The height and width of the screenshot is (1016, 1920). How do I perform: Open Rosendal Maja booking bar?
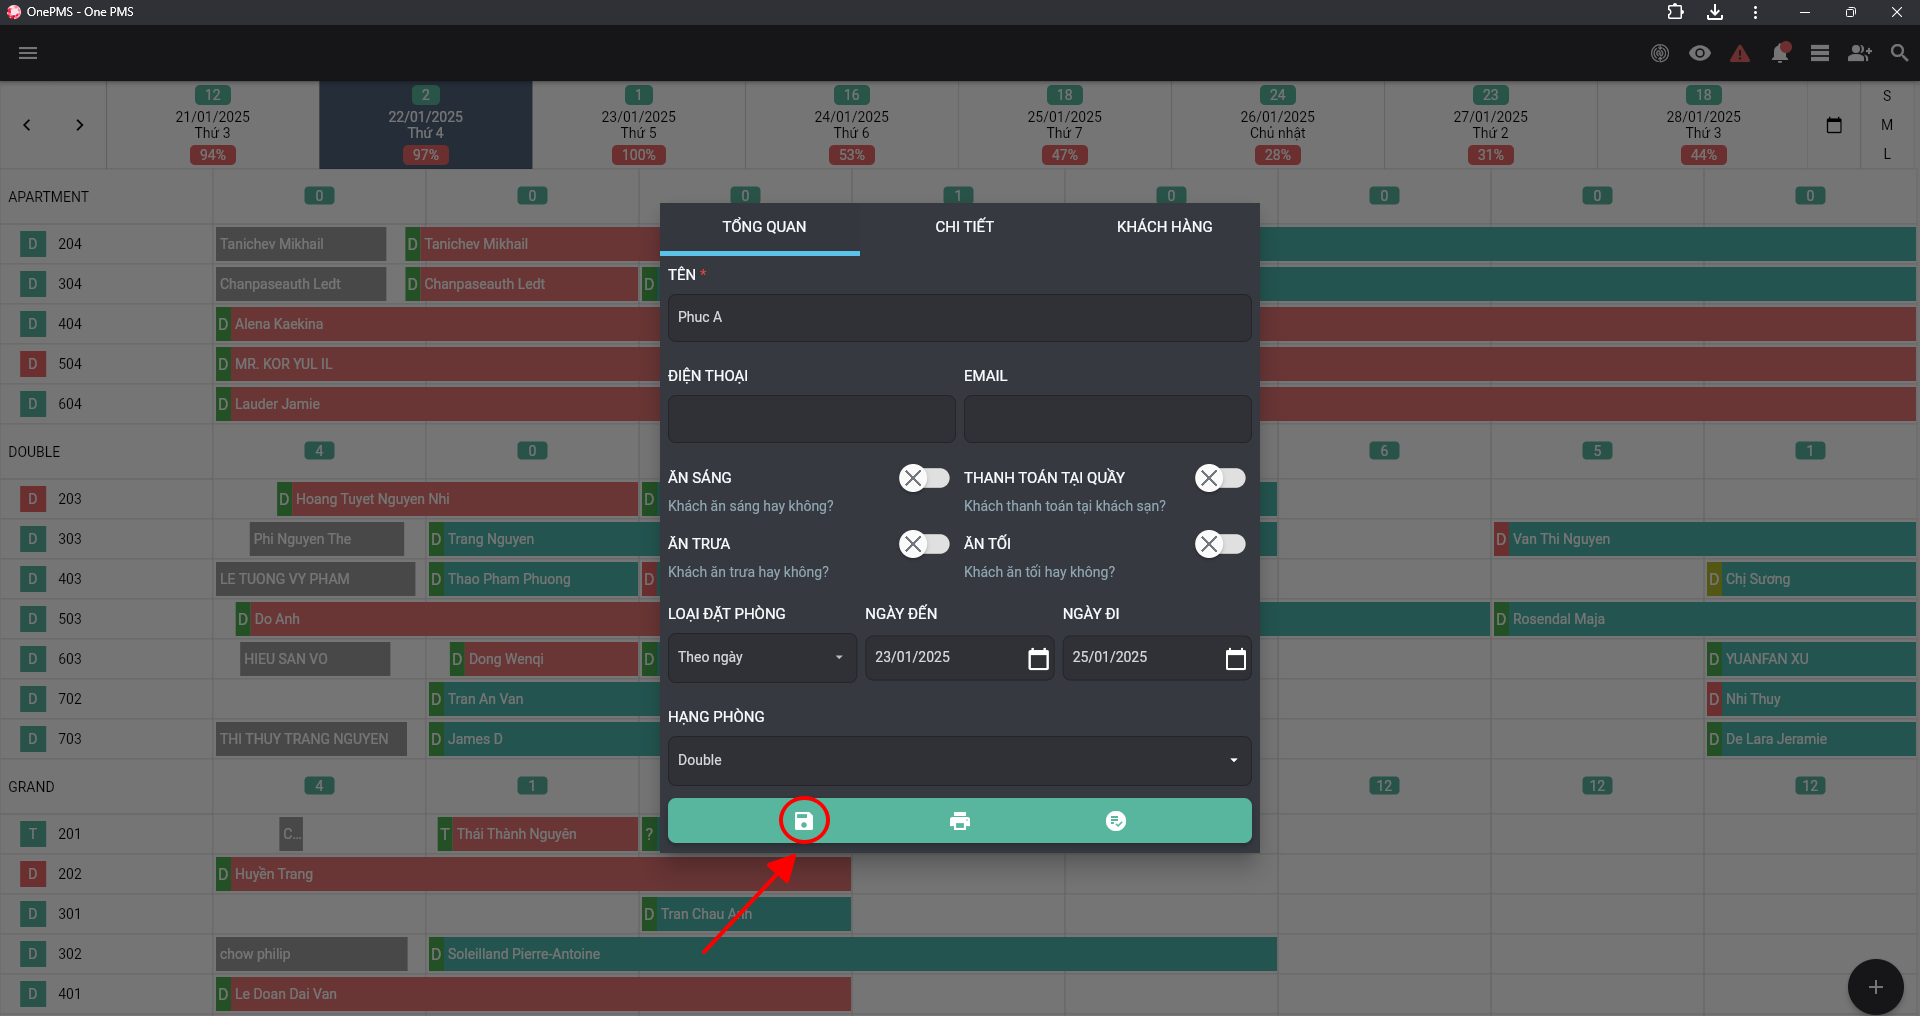(x=1705, y=619)
